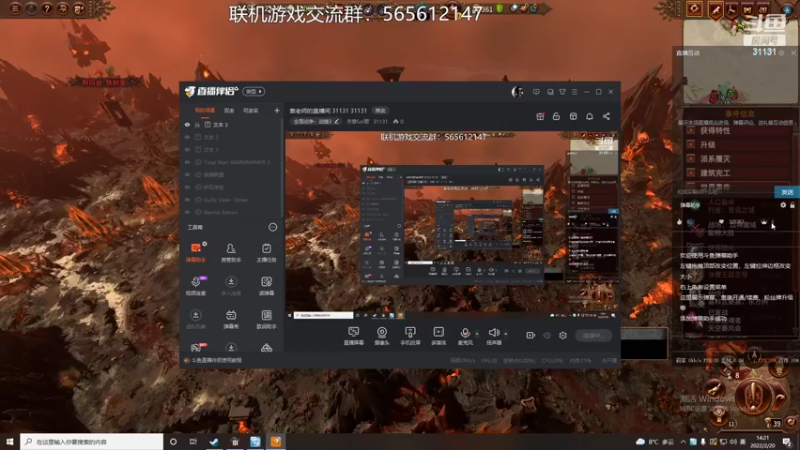Open the 弹幕助手 tool in the toolbox
Image resolution: width=800 pixels, height=450 pixels.
point(195,252)
